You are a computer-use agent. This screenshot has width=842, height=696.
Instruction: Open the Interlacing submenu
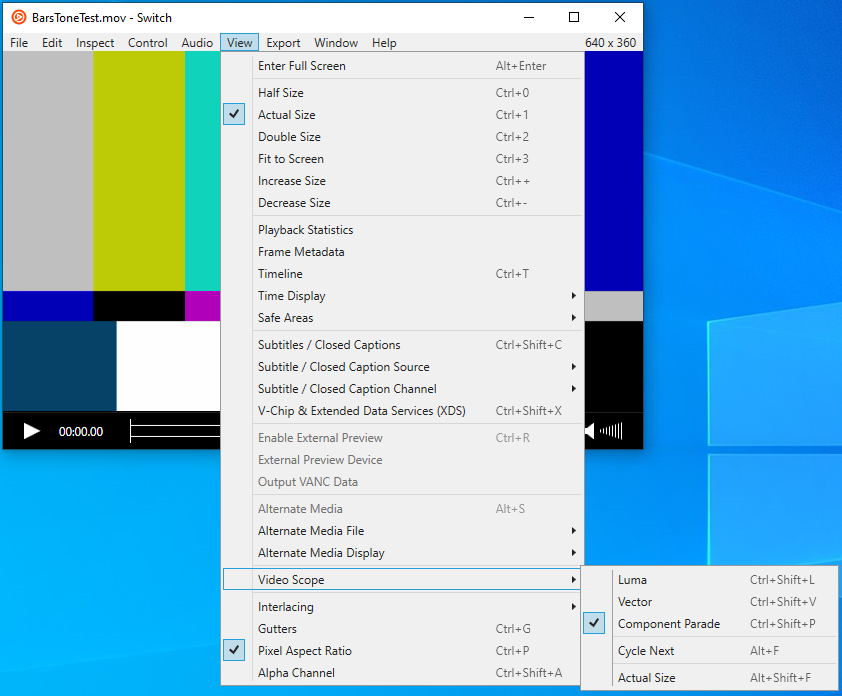tap(402, 607)
